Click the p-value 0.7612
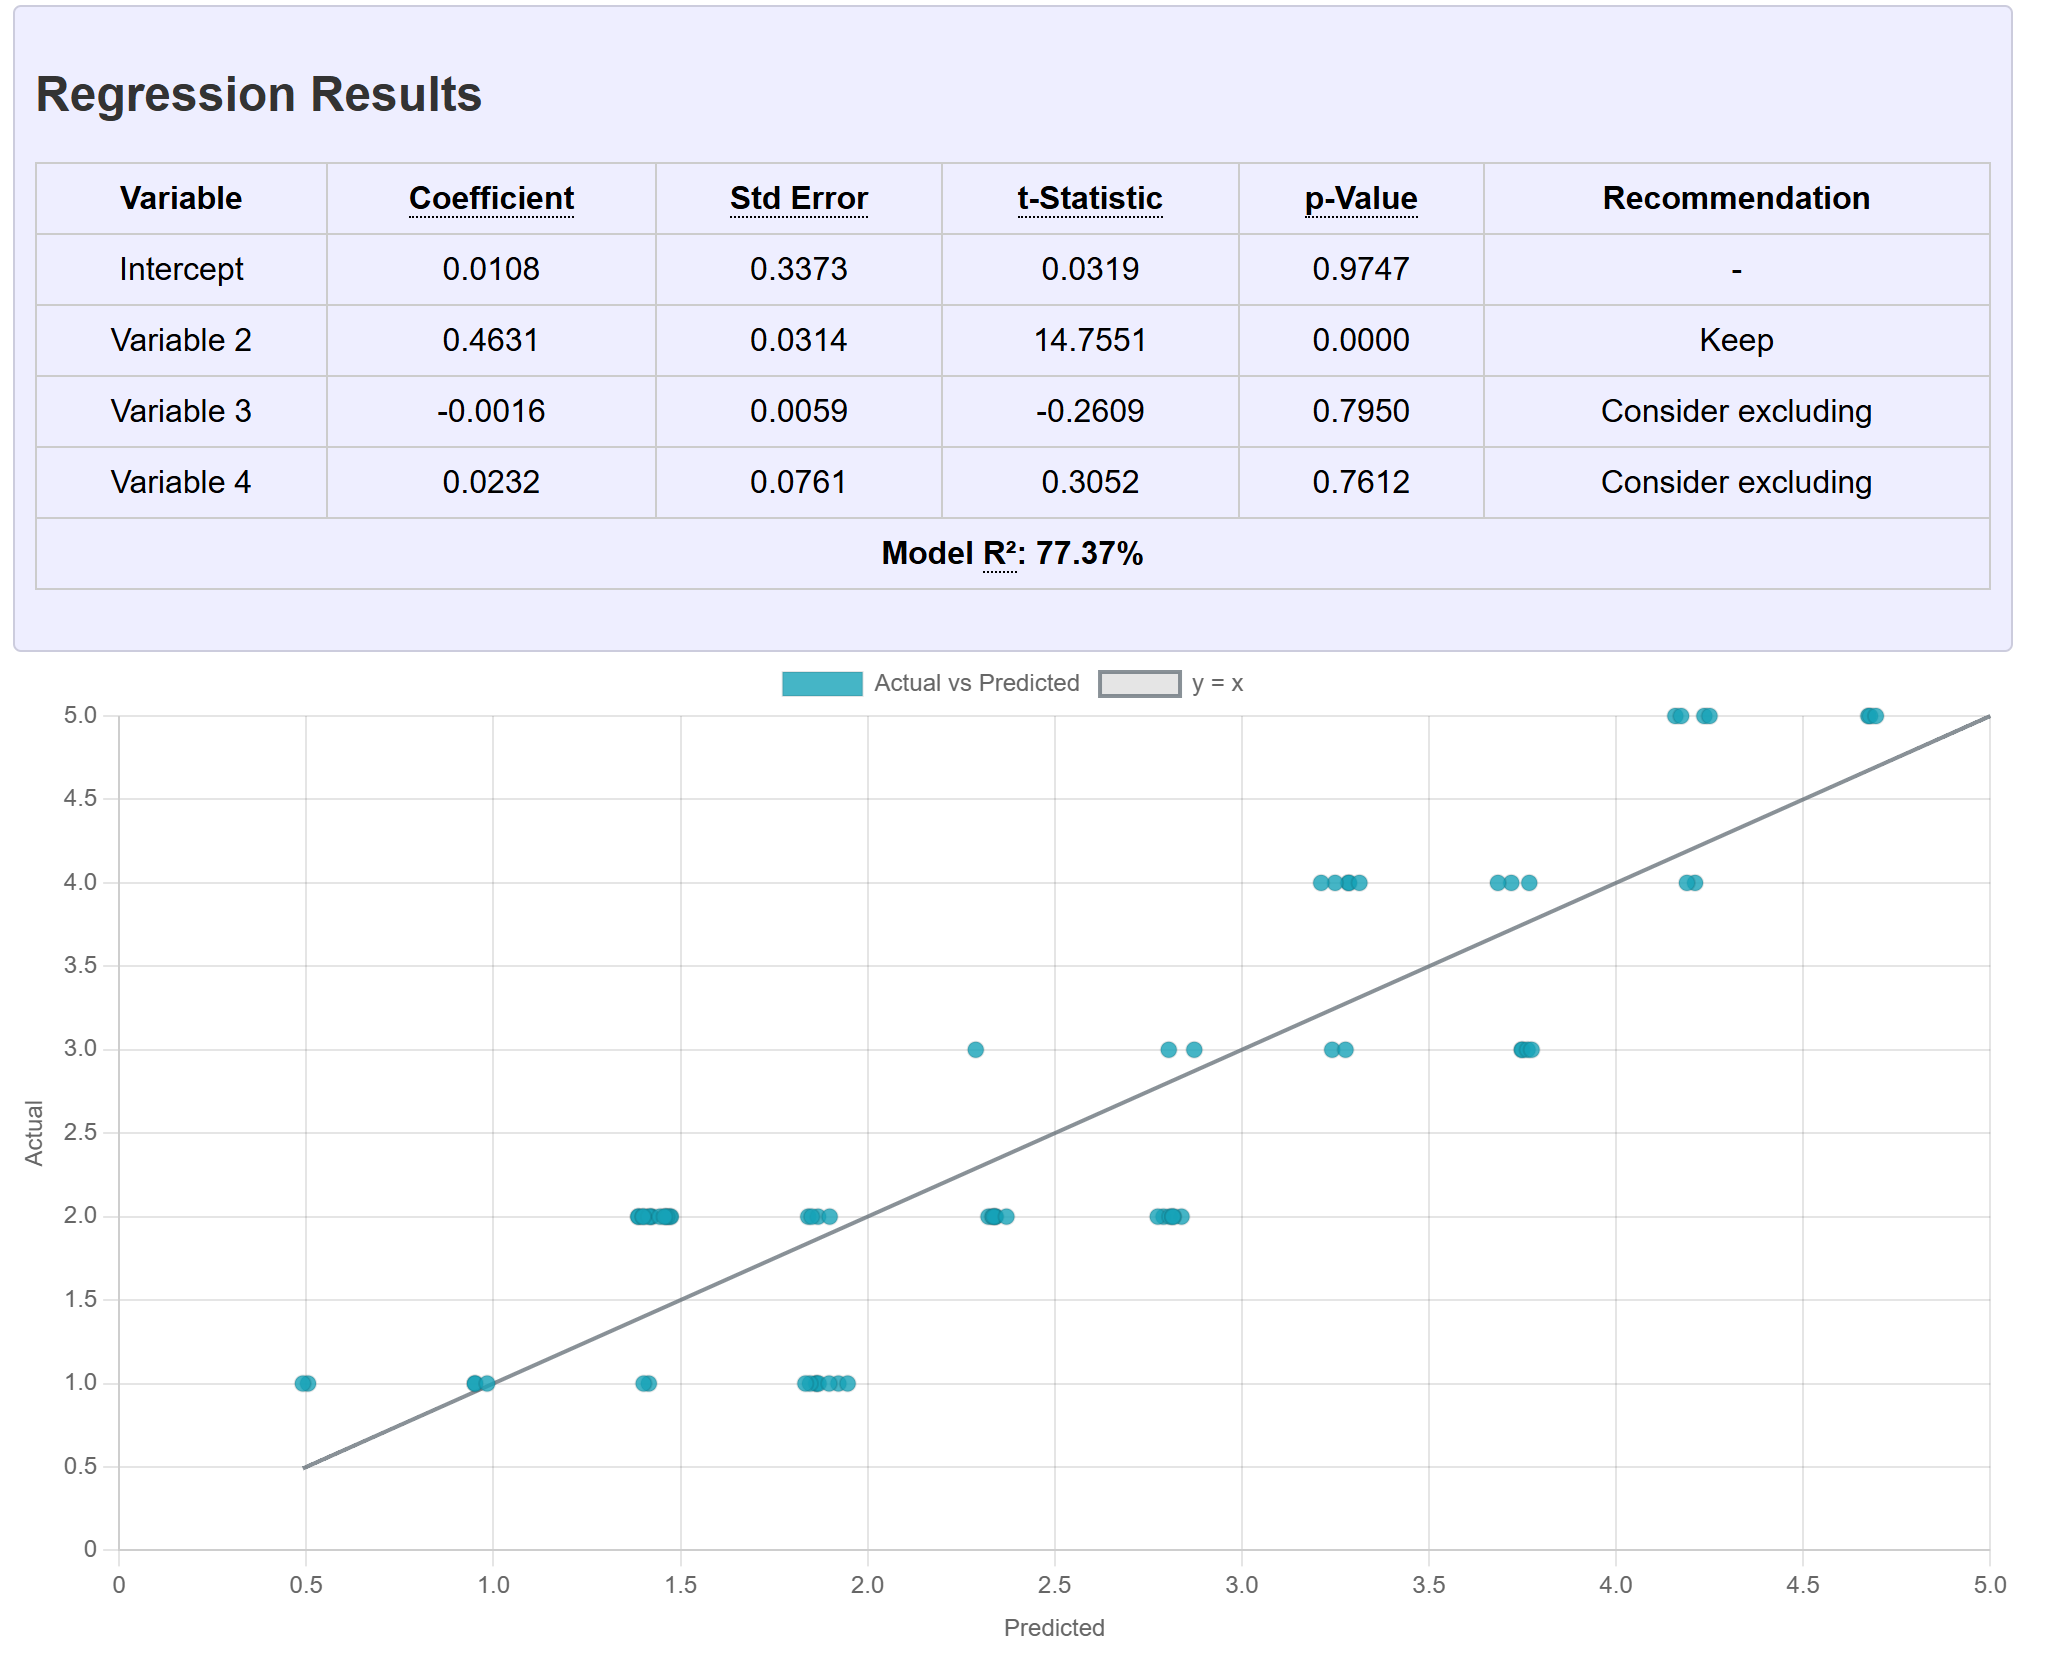Screen dimensions: 2045x1672 1361,482
